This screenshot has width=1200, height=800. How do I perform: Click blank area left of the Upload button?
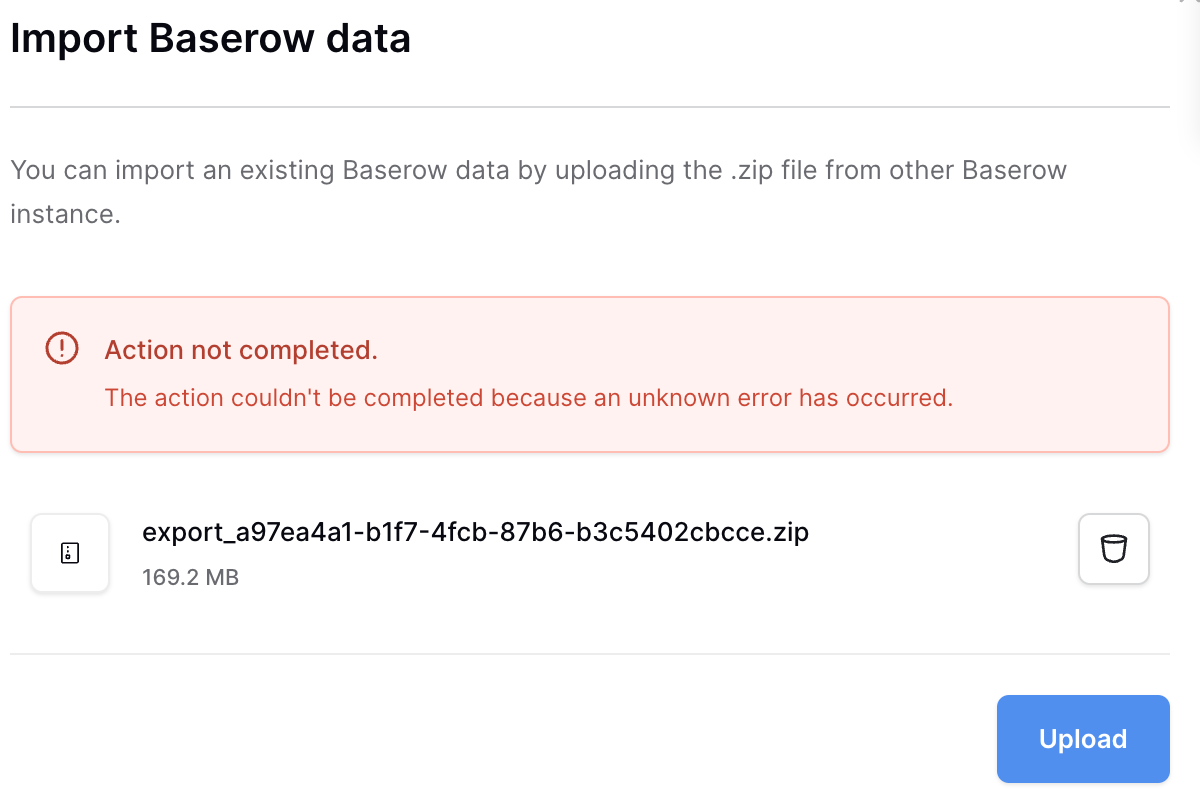[500, 739]
